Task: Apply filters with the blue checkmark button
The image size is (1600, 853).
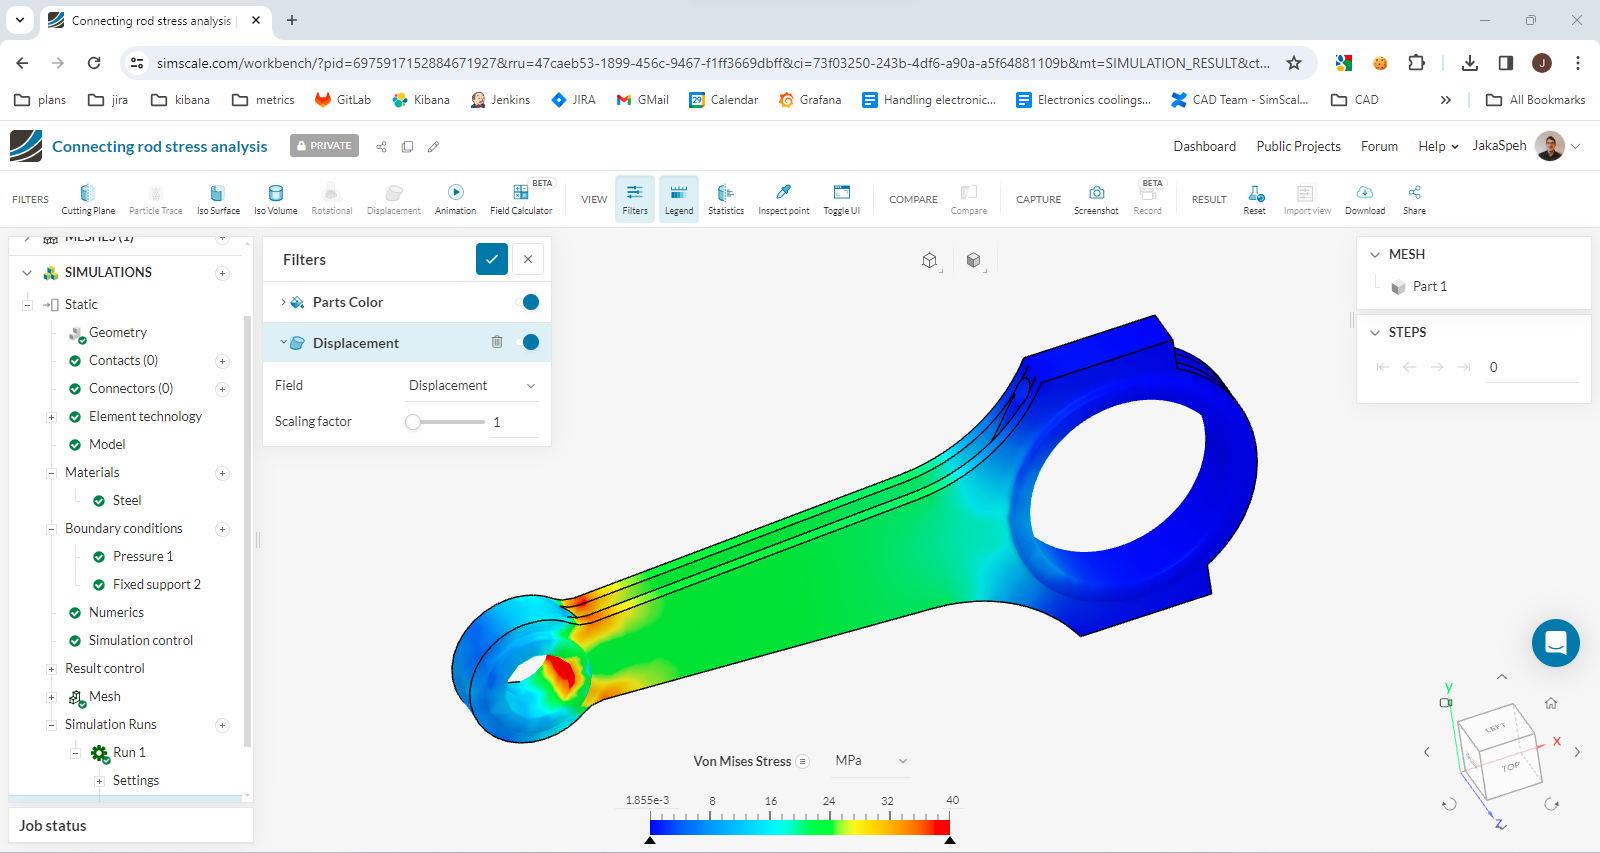Action: [492, 259]
